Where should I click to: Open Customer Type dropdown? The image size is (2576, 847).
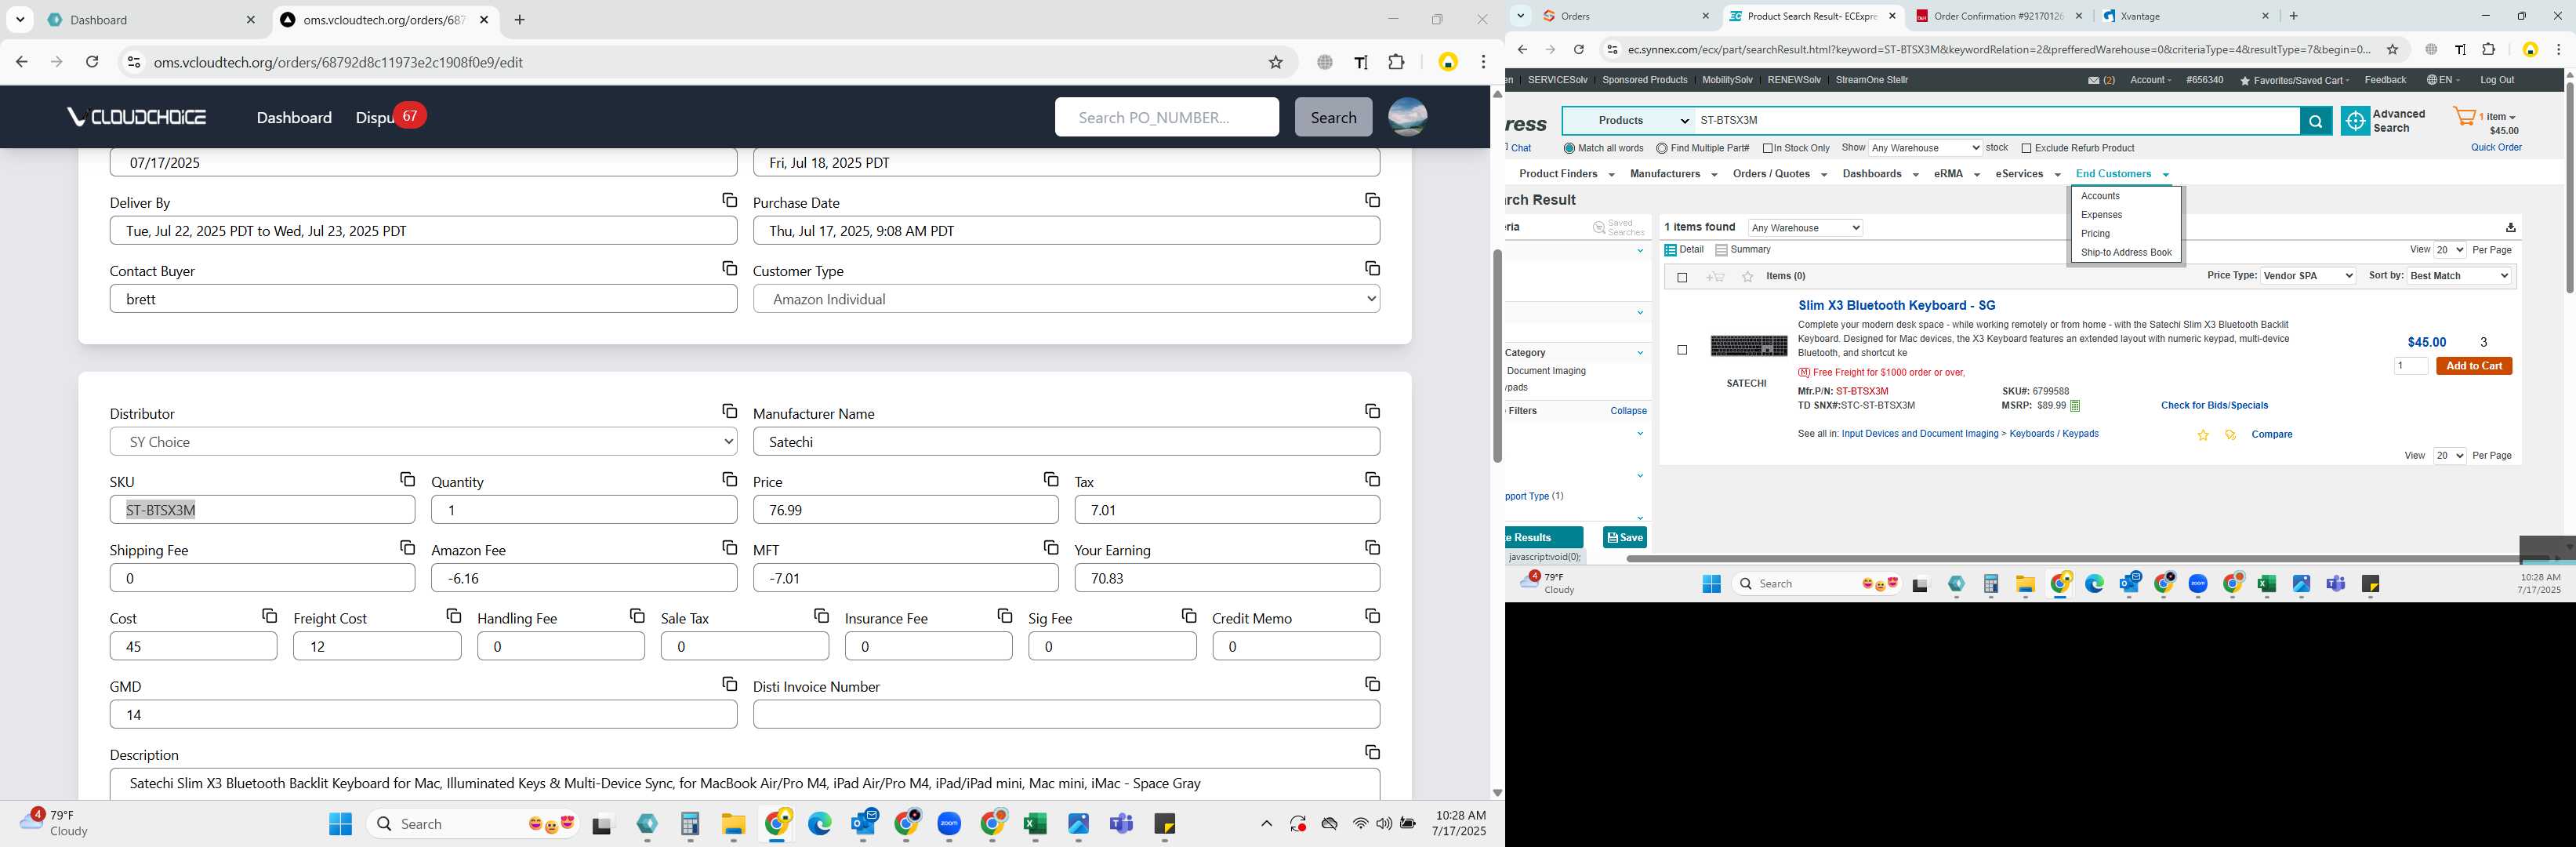point(1066,299)
